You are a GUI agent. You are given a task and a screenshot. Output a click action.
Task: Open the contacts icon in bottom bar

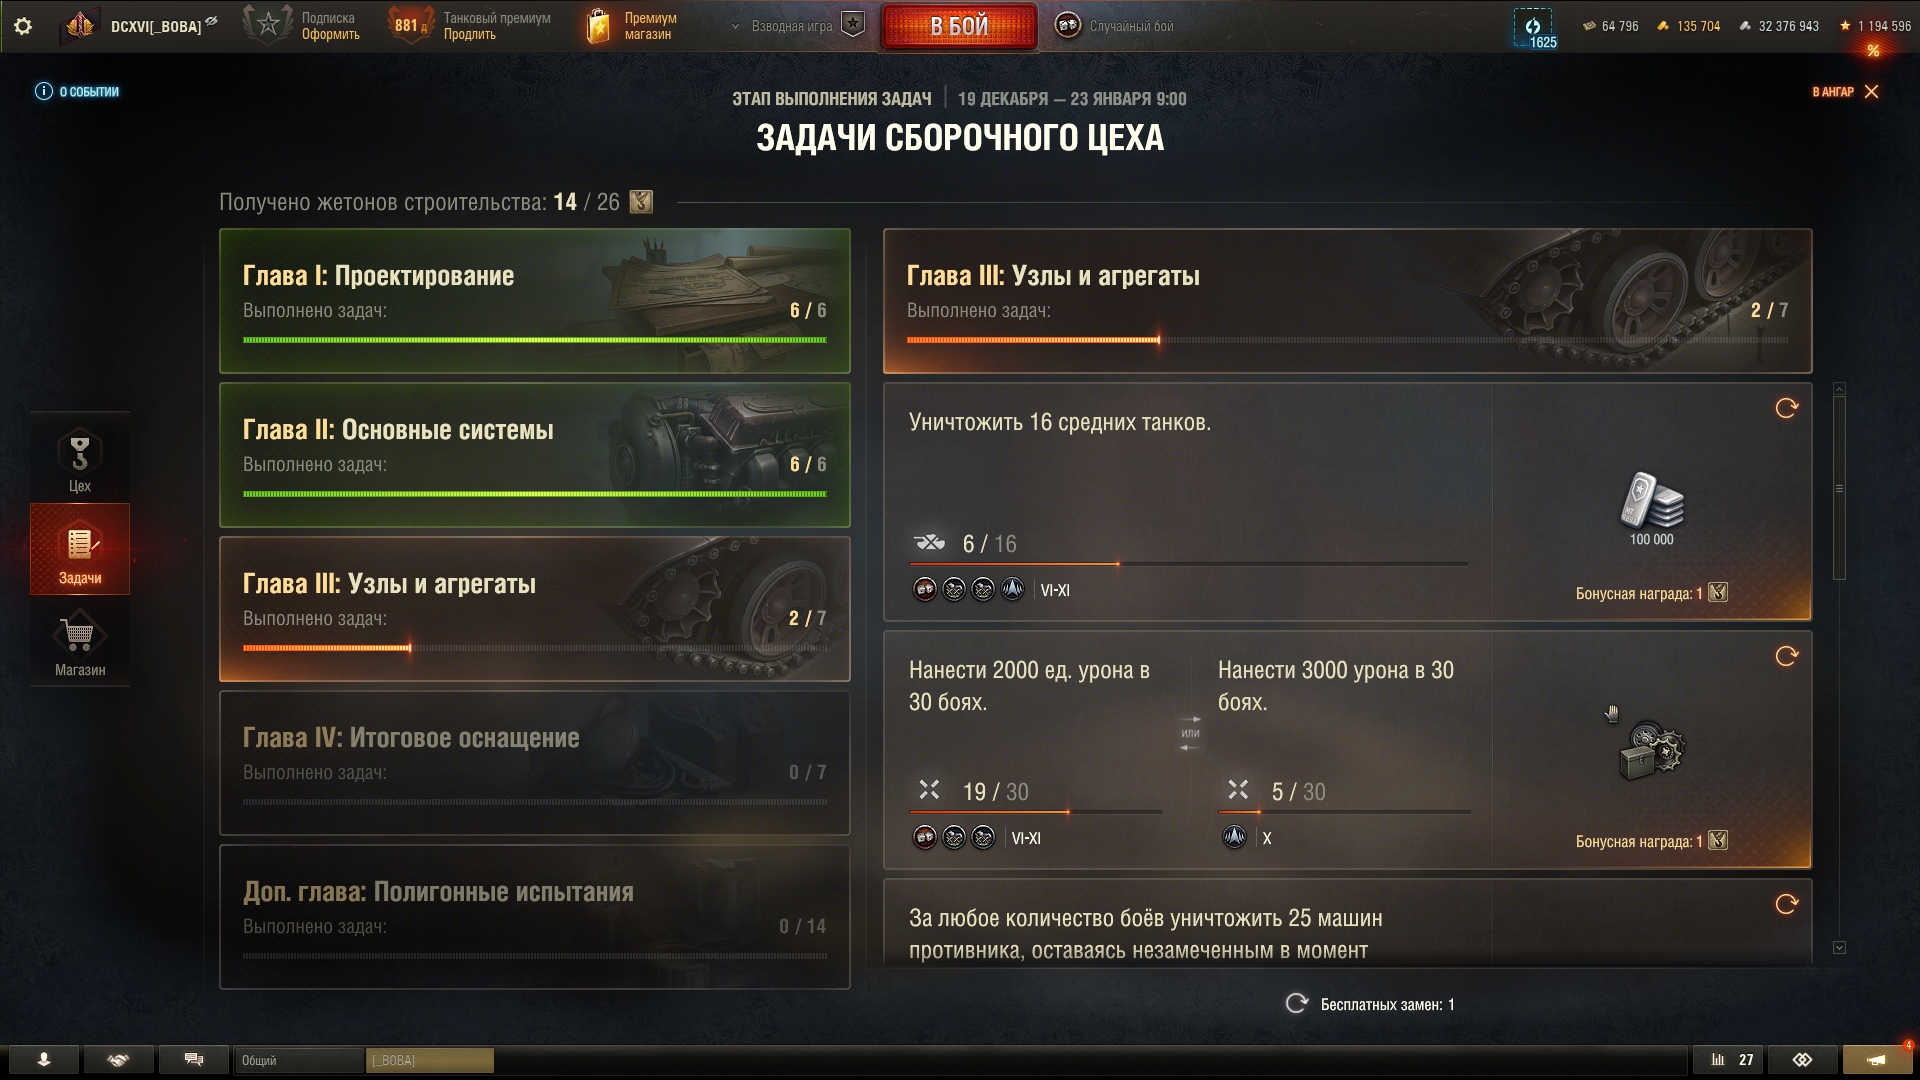[x=44, y=1060]
